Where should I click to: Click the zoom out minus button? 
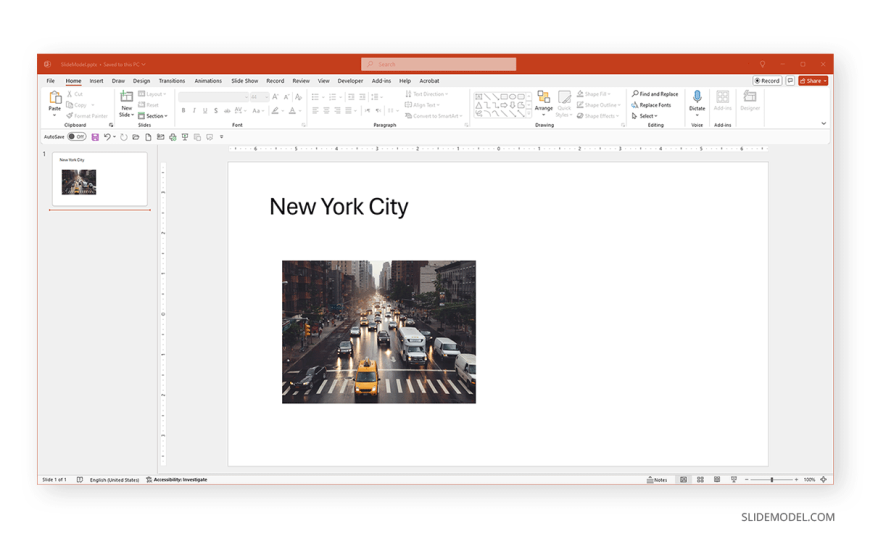click(747, 480)
